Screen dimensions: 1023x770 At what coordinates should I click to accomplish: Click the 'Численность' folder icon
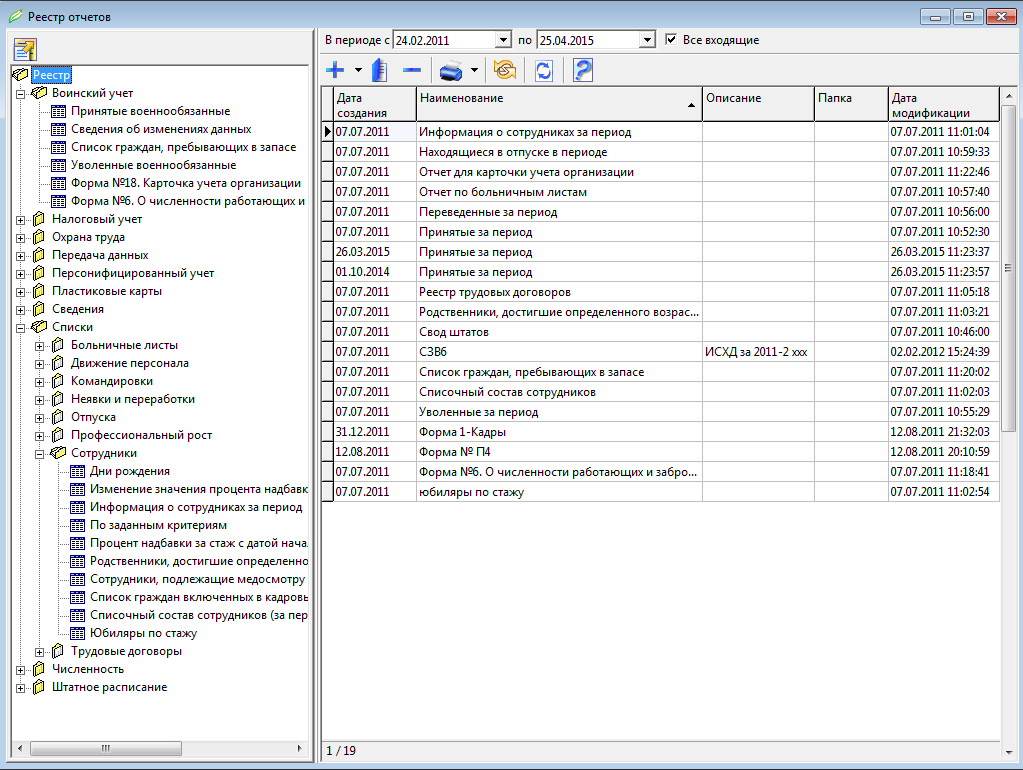(39, 669)
